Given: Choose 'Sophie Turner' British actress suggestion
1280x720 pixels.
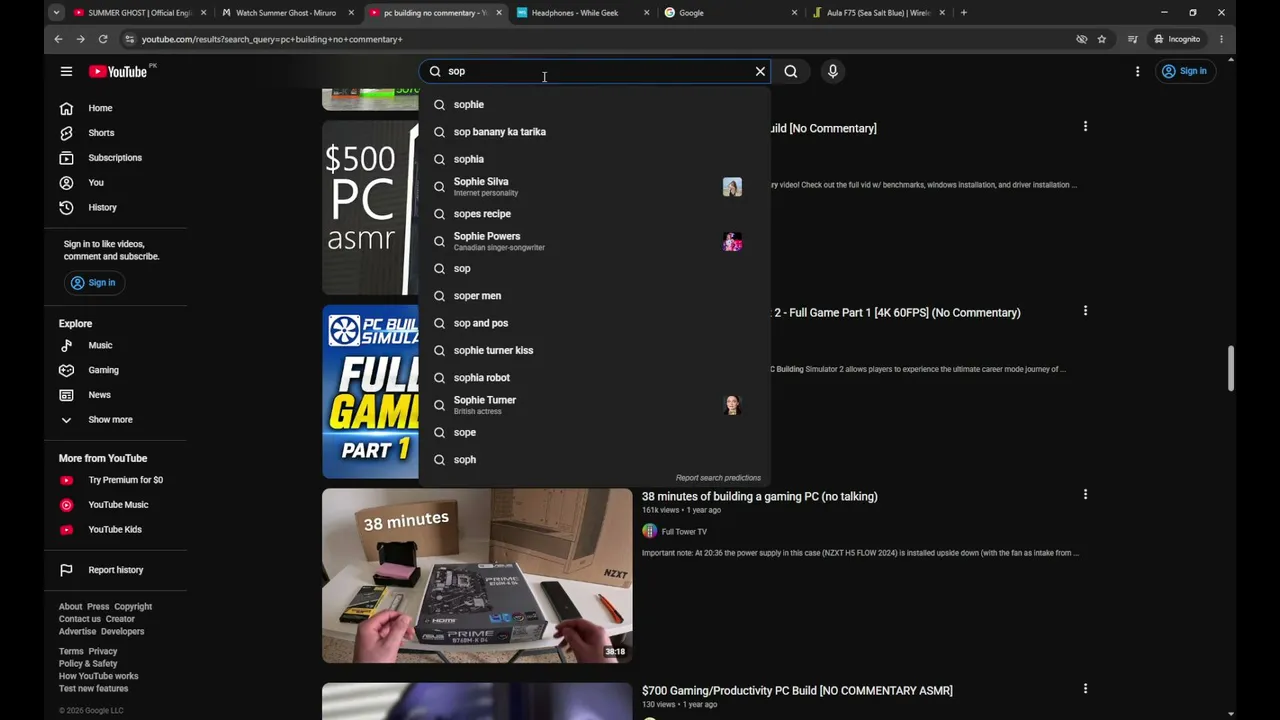Looking at the screenshot, I should click(595, 405).
